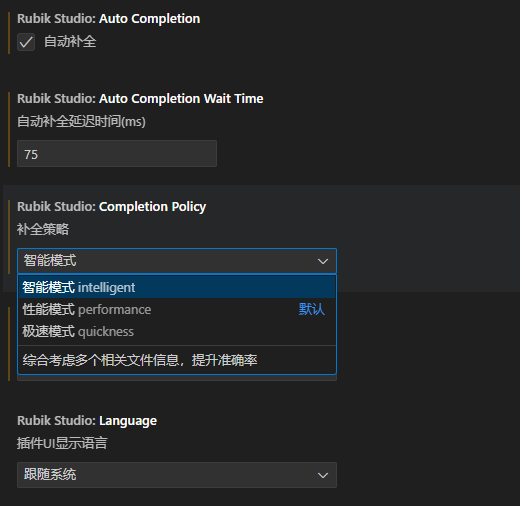520x506 pixels.
Task: Click the Auto Completion setting title
Action: (x=109, y=19)
